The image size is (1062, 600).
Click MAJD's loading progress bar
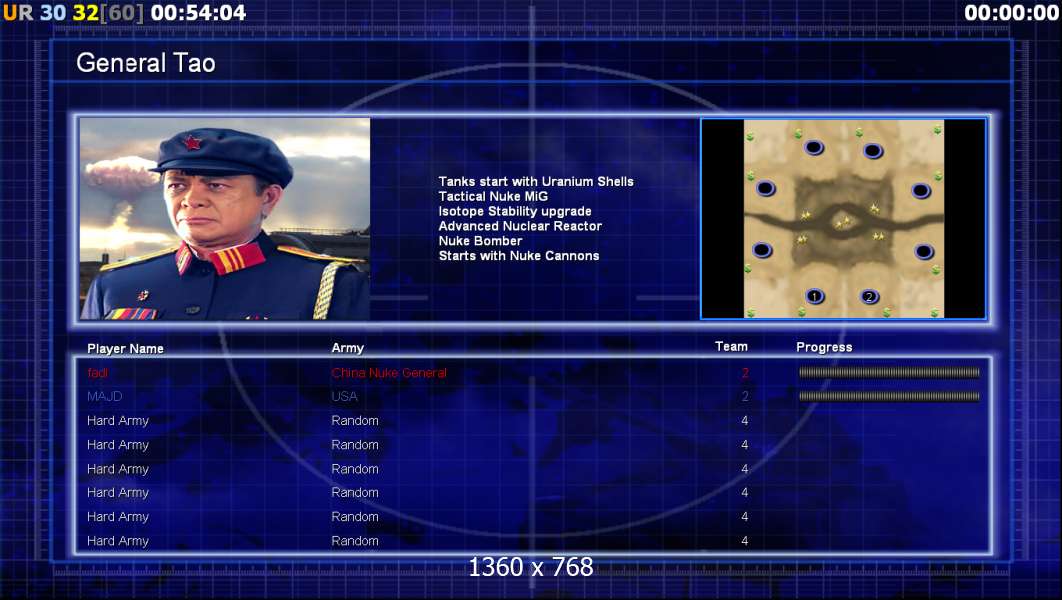click(x=889, y=396)
